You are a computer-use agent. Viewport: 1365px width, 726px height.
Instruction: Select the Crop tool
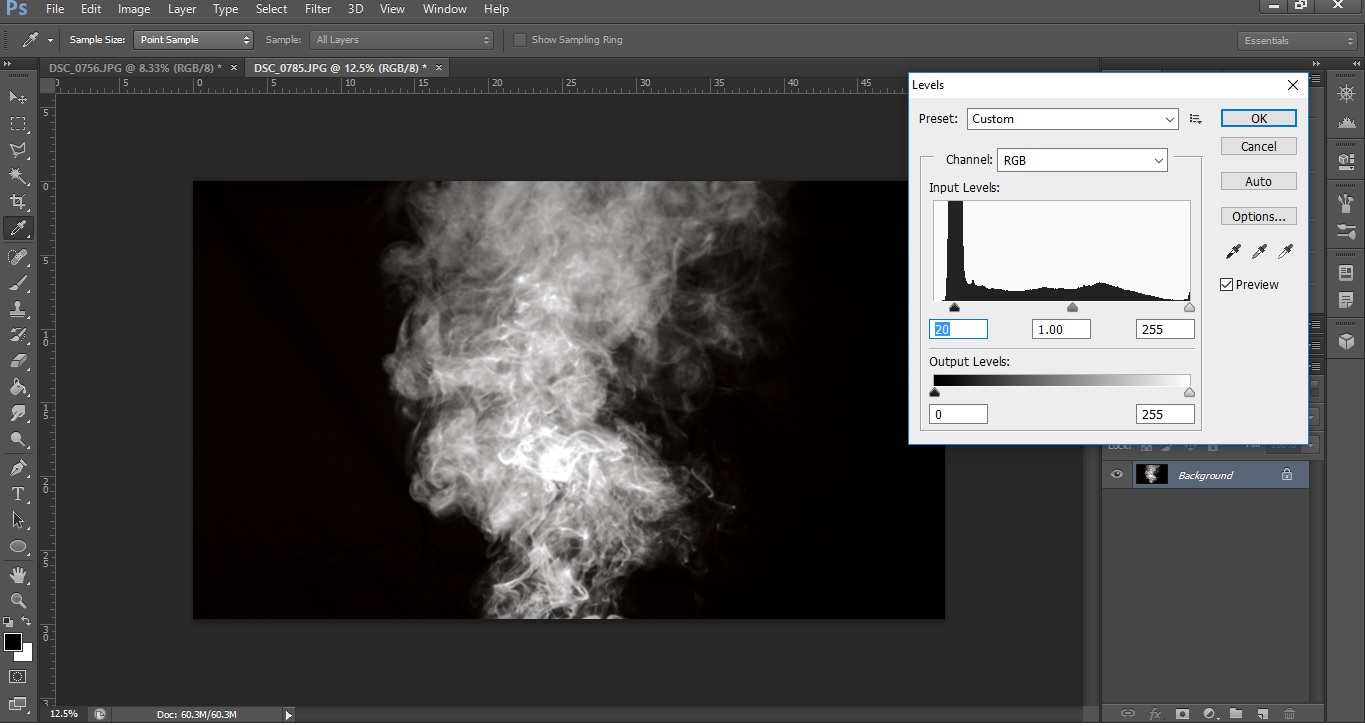click(x=18, y=202)
